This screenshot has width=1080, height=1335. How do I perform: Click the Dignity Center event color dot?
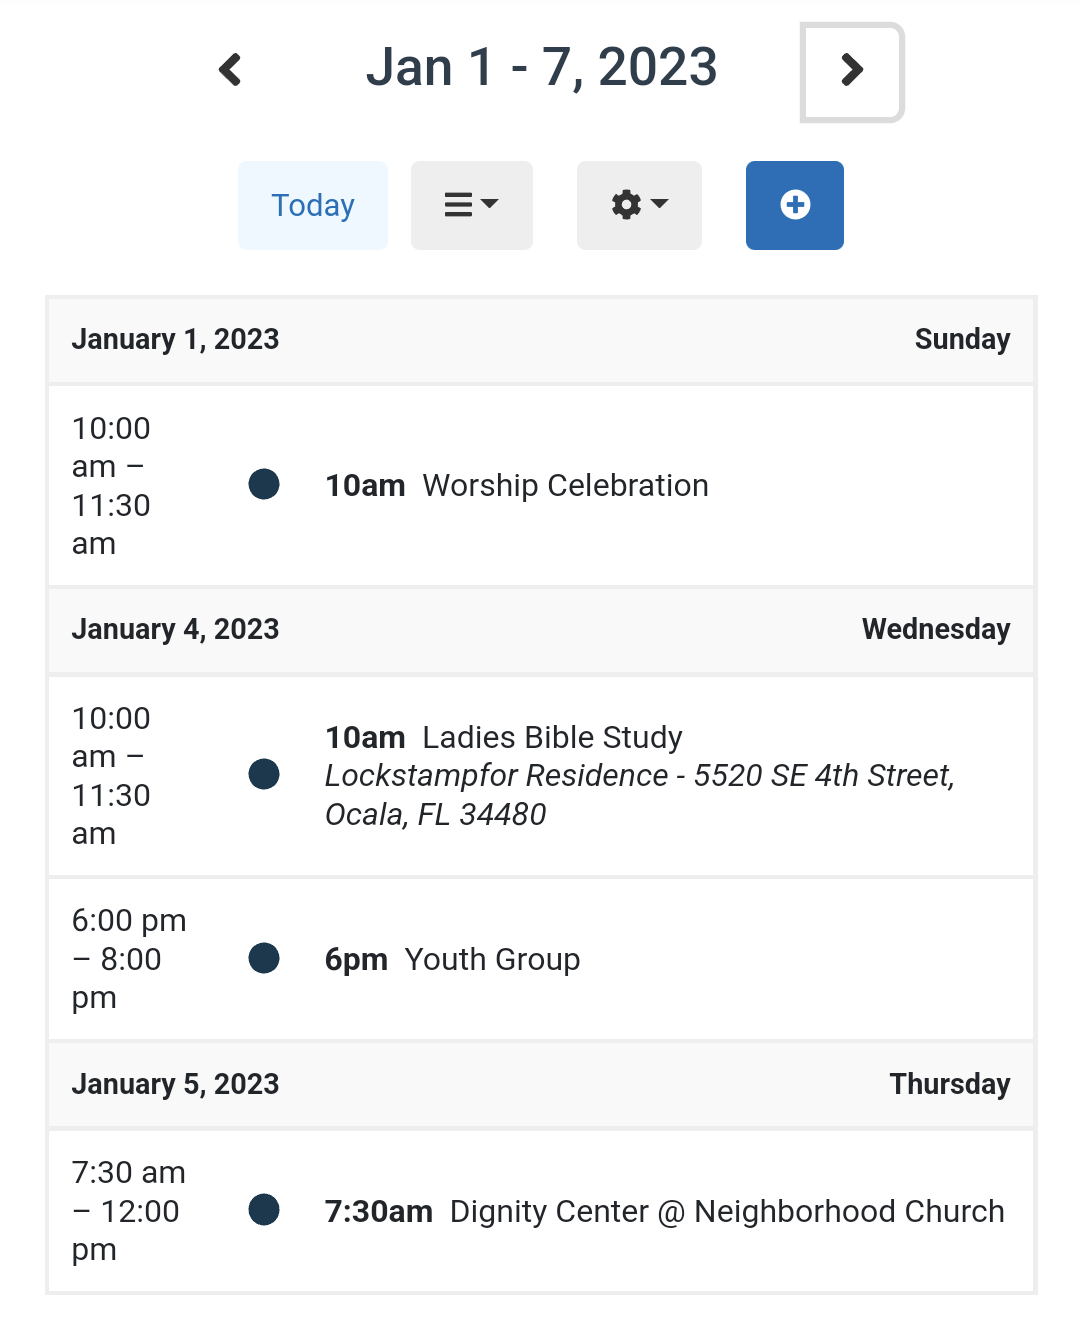coord(264,1210)
